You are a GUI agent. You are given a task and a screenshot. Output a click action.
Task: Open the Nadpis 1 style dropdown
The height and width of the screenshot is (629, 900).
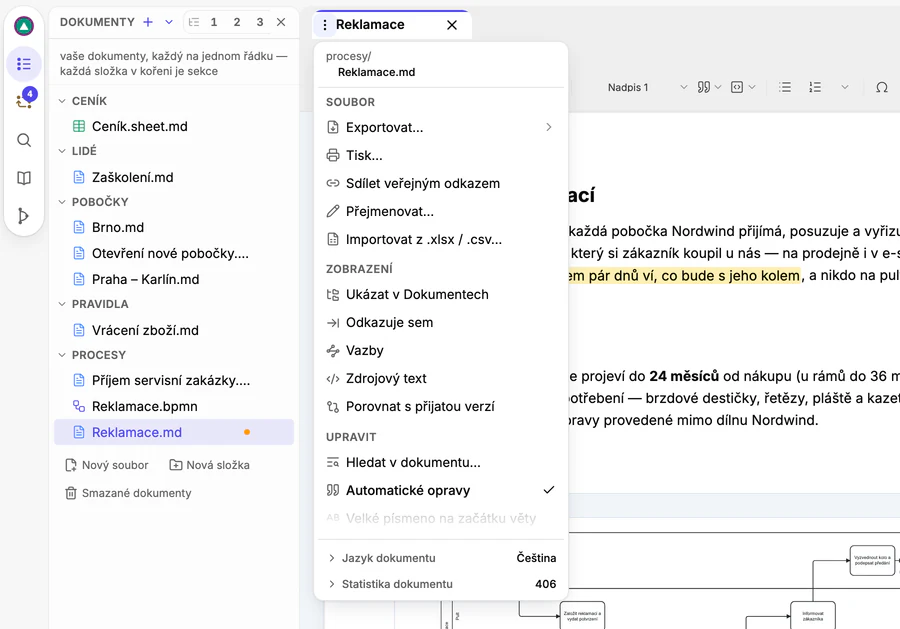(646, 87)
